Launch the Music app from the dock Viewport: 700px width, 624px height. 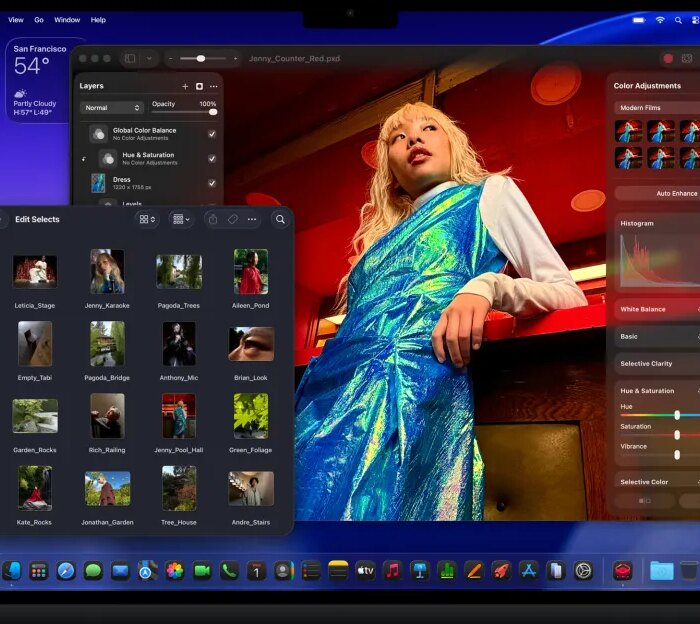(392, 571)
